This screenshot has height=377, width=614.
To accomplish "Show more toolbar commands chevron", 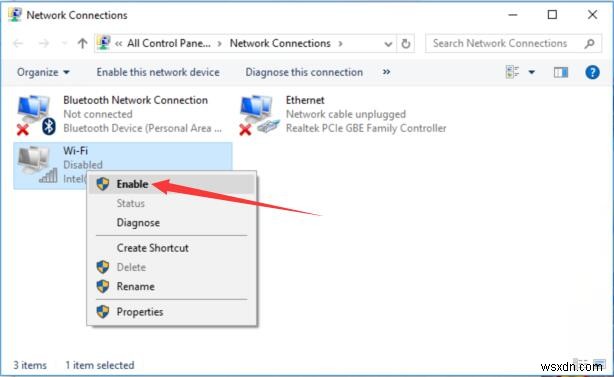I will tap(386, 72).
